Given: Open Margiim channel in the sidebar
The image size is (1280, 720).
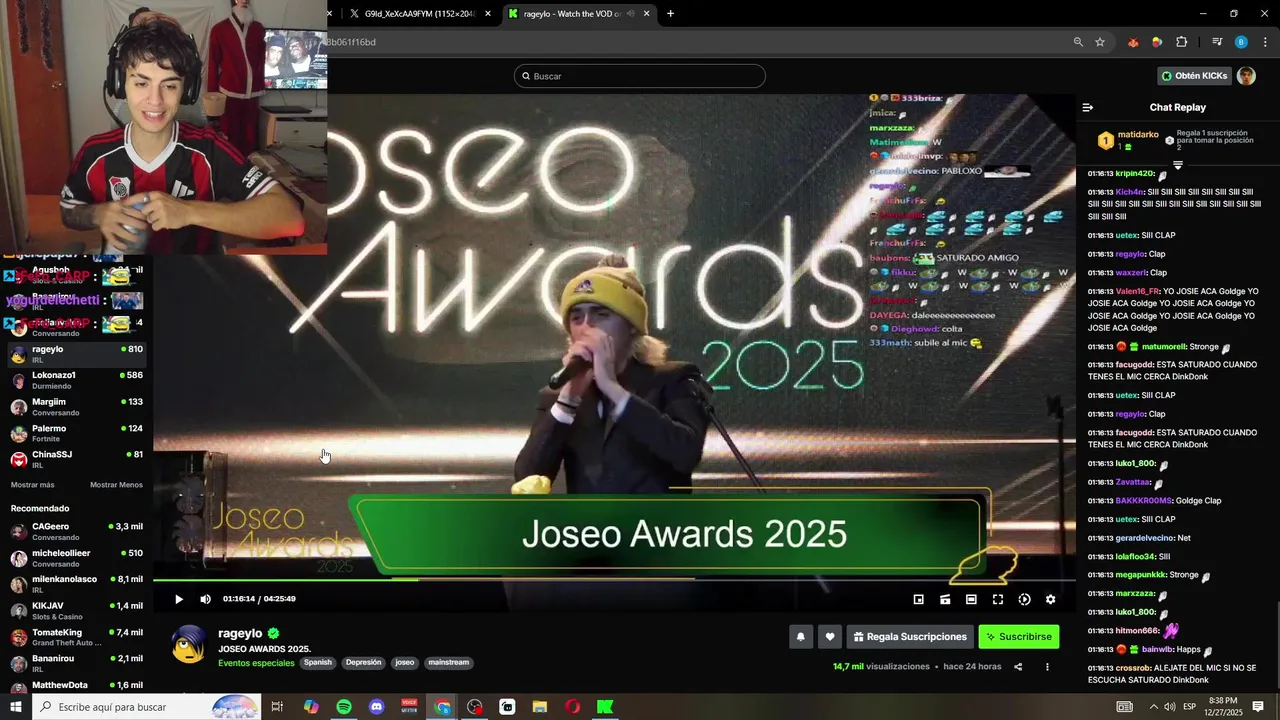Looking at the screenshot, I should [x=77, y=407].
